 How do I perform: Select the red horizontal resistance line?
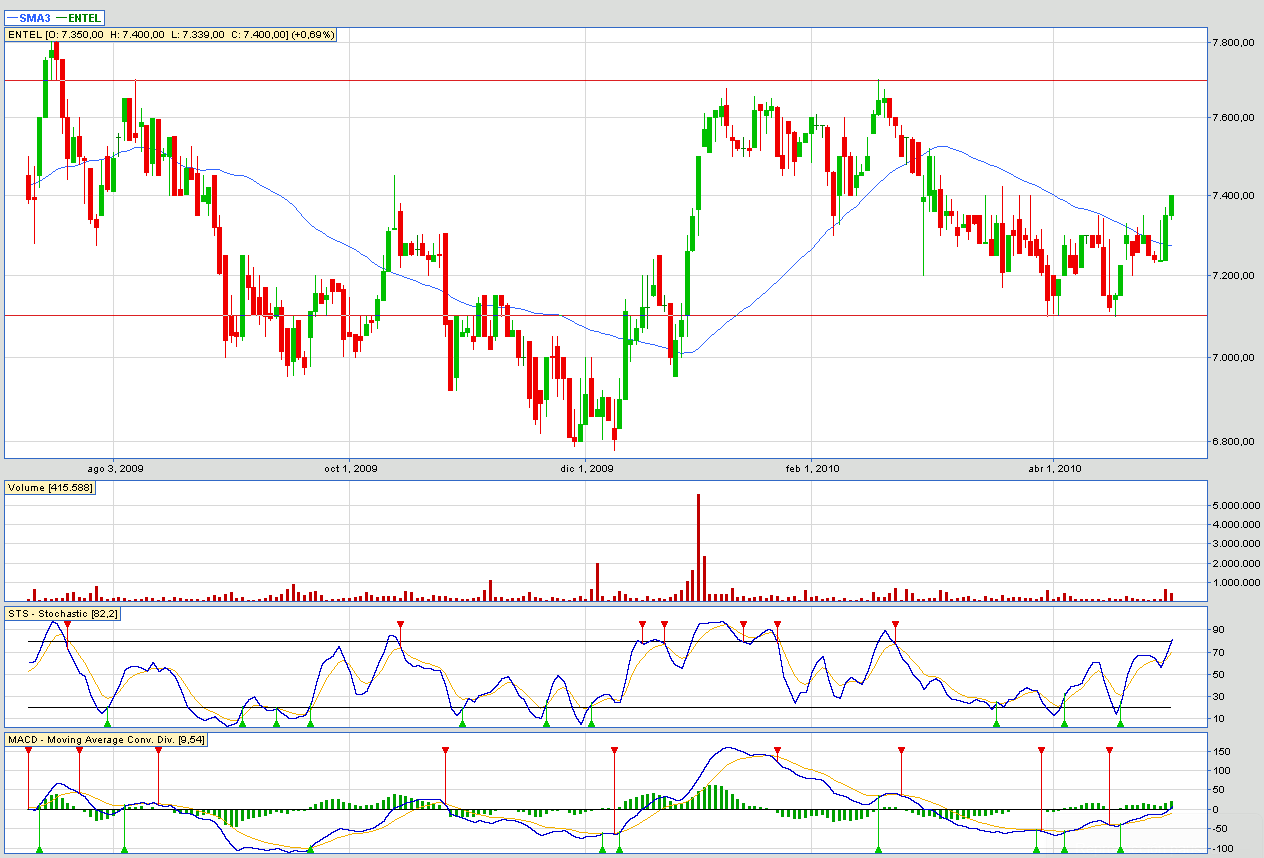pos(600,80)
